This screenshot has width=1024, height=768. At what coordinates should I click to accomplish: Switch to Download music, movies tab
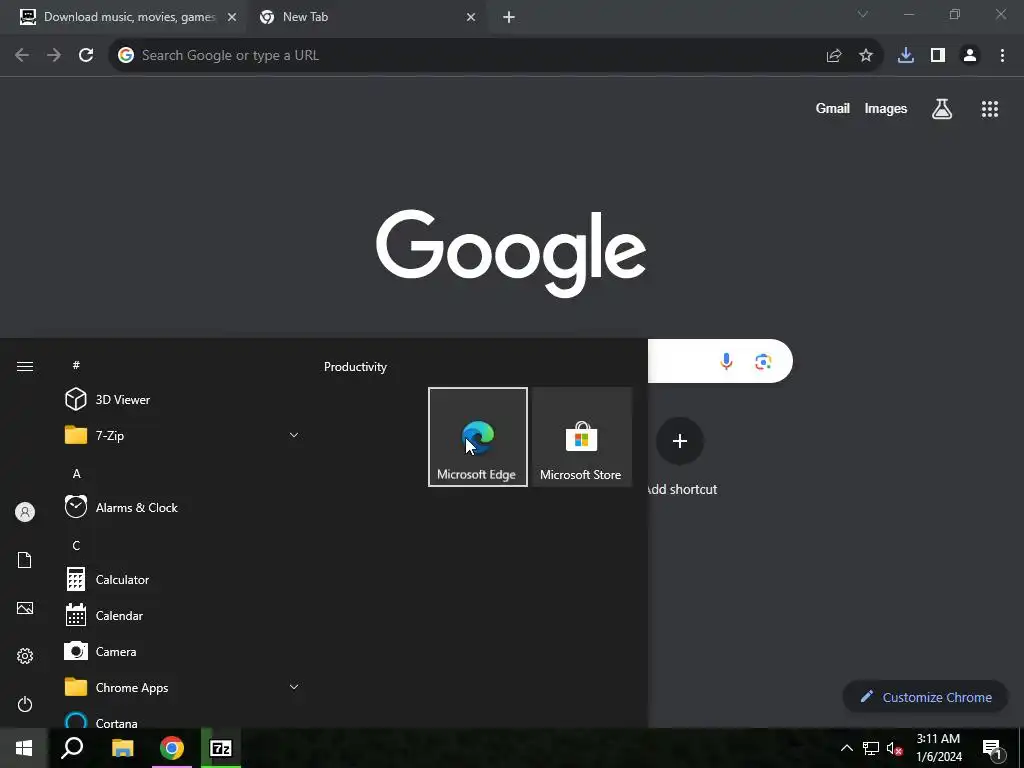(124, 17)
